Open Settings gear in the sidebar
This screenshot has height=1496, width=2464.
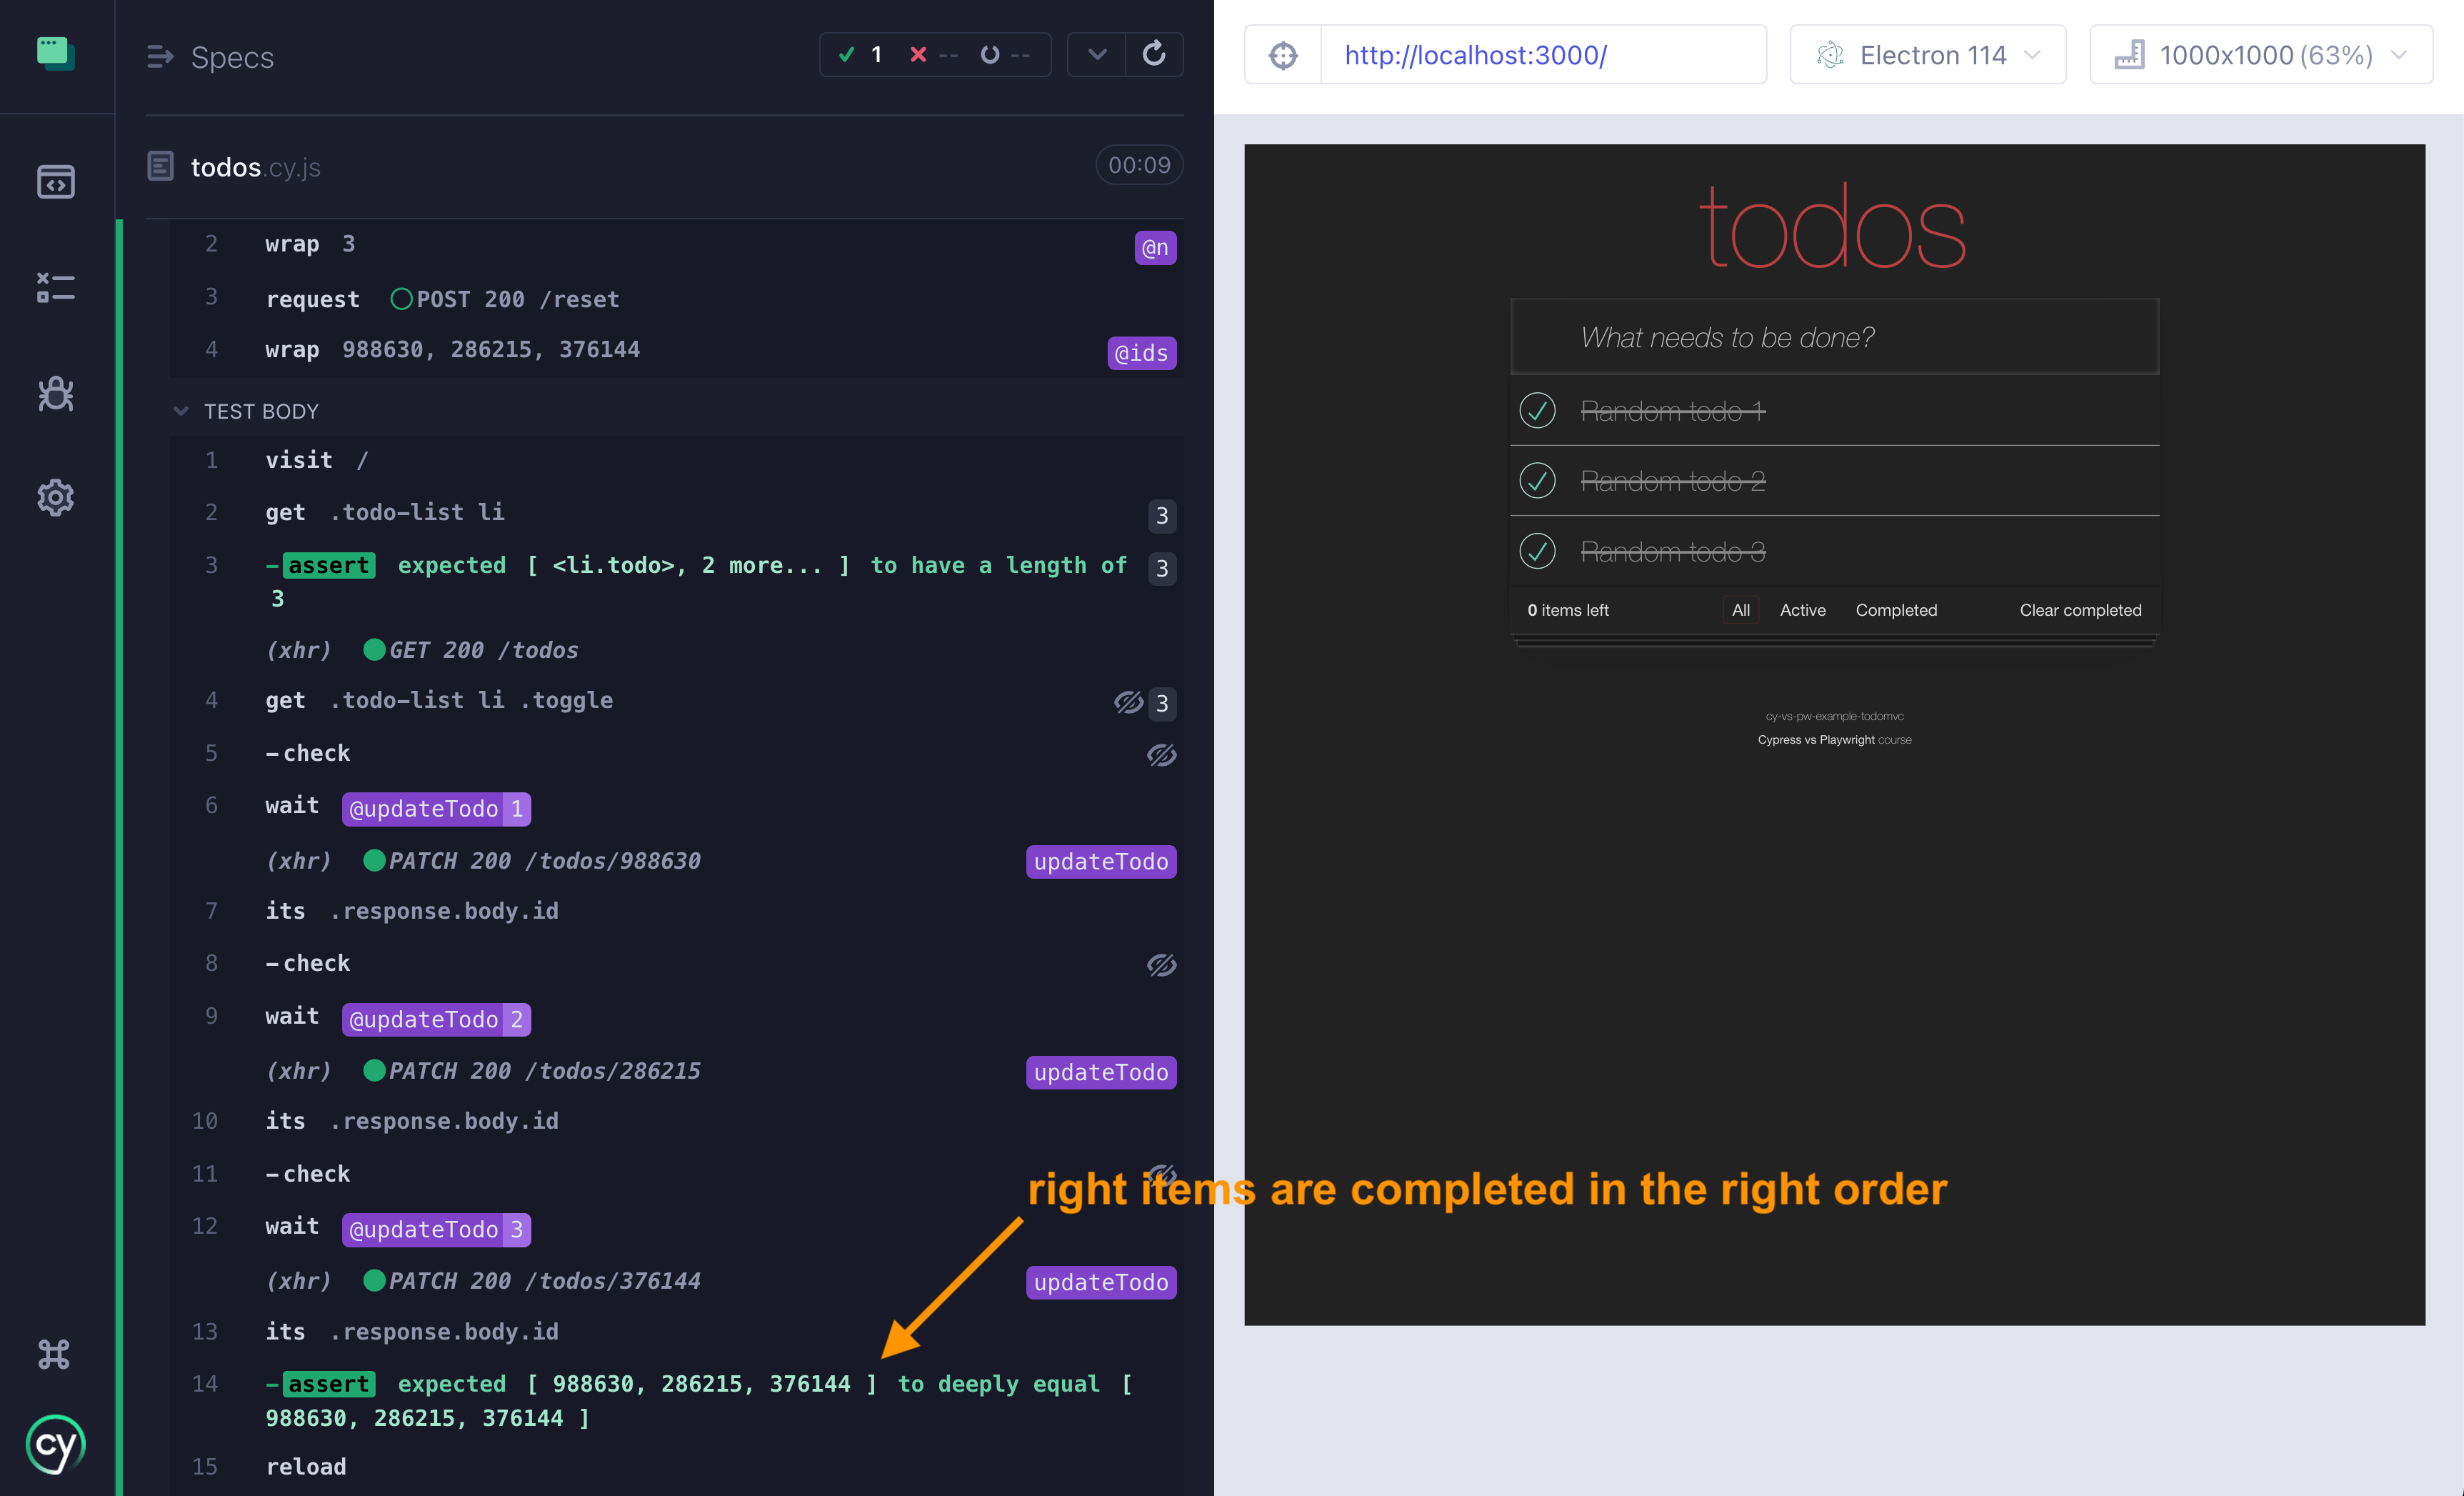pos(55,497)
